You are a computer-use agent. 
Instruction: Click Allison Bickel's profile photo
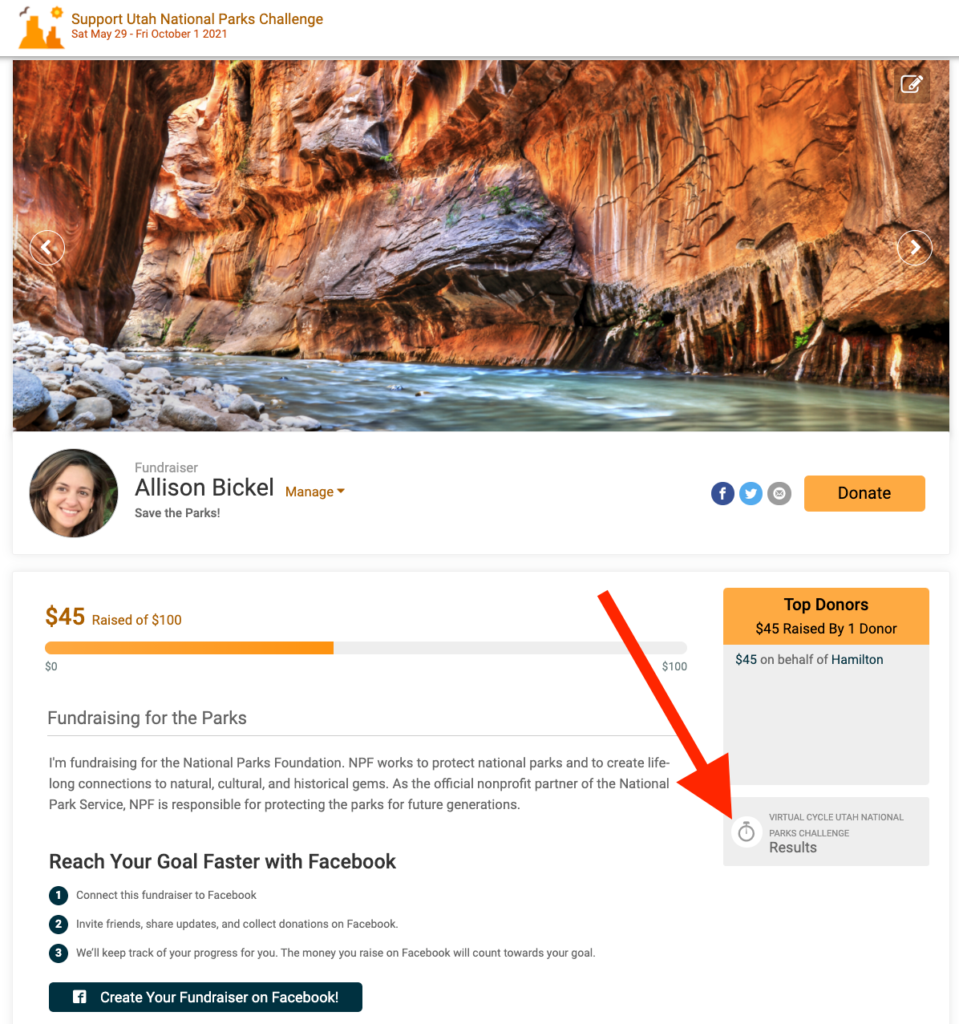(74, 493)
